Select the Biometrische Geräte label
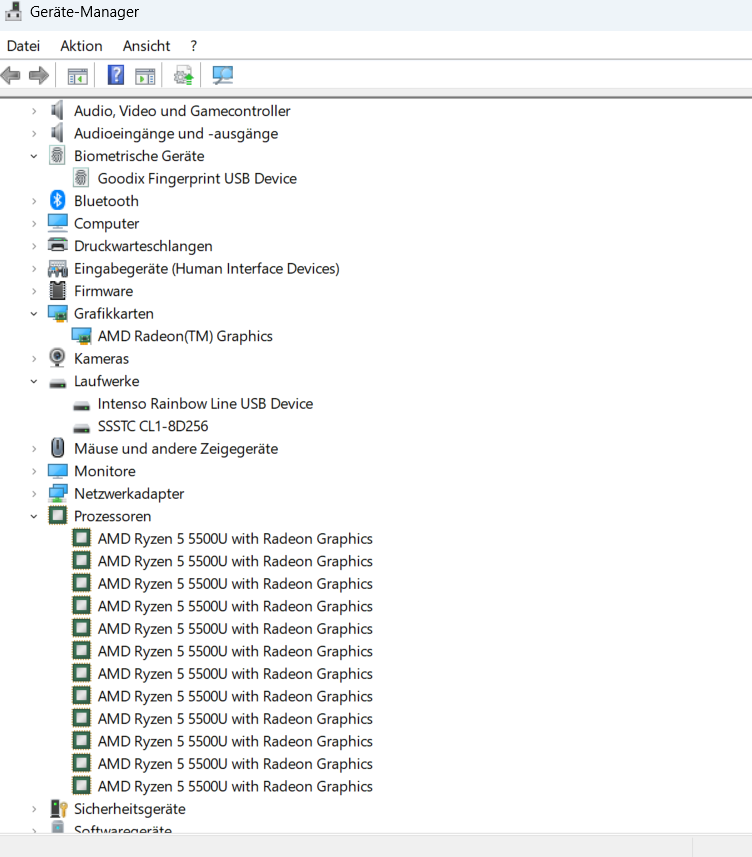The image size is (752, 857). coord(139,156)
